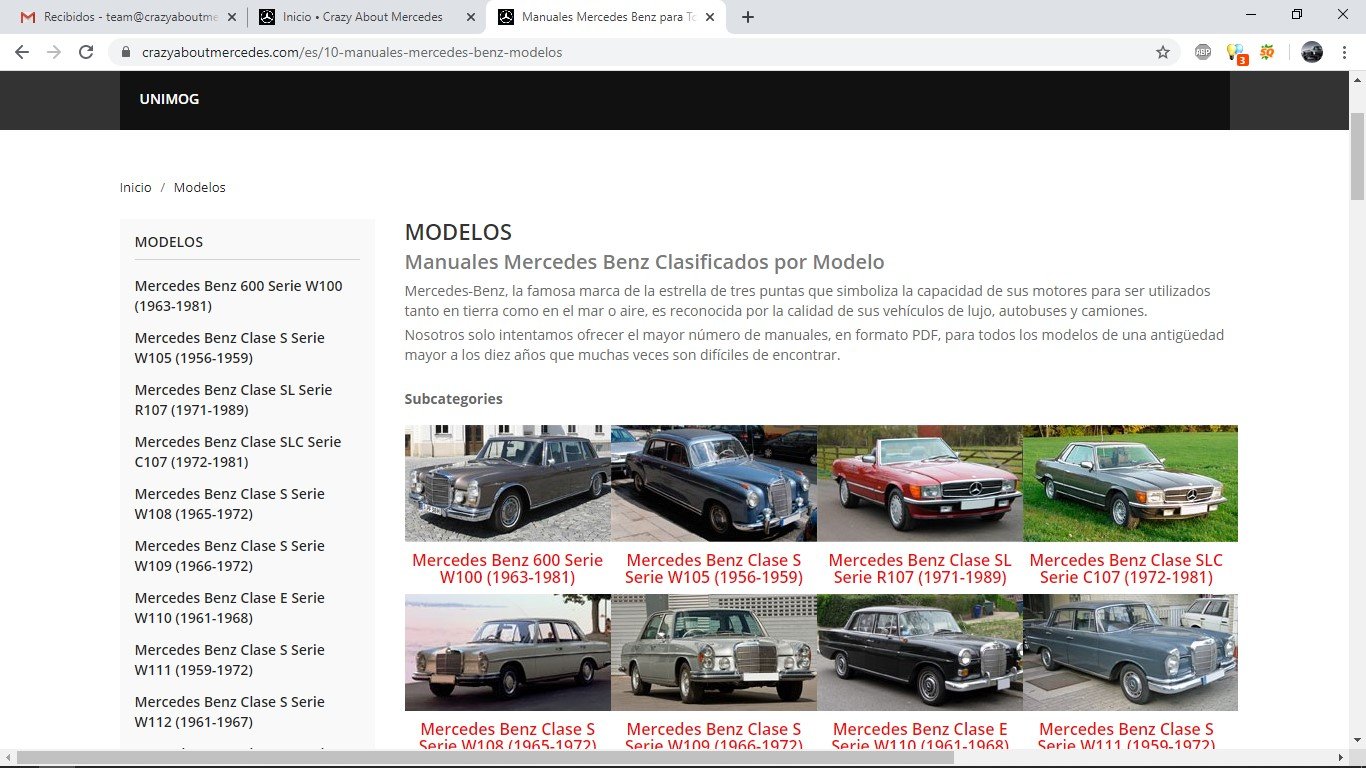Close the Manuales Mercedes Benz tab
1366x768 pixels.
point(710,17)
